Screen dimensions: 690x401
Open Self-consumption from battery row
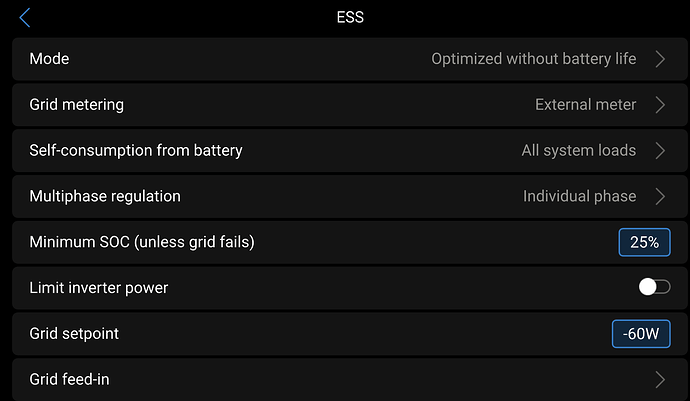click(136, 151)
